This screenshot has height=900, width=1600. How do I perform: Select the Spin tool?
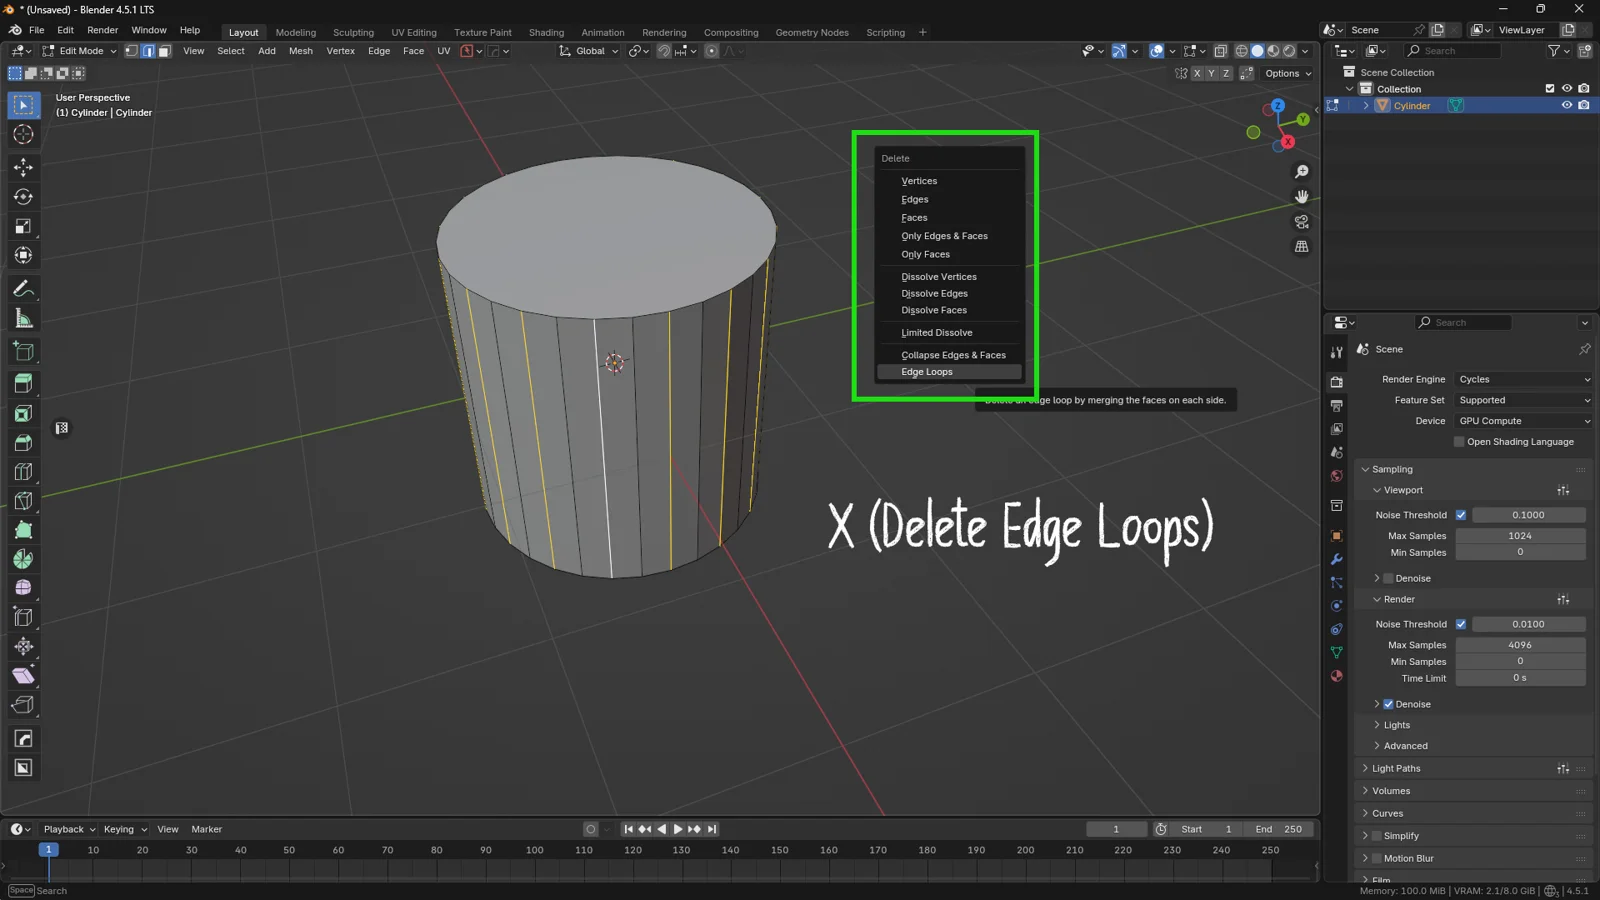23,559
